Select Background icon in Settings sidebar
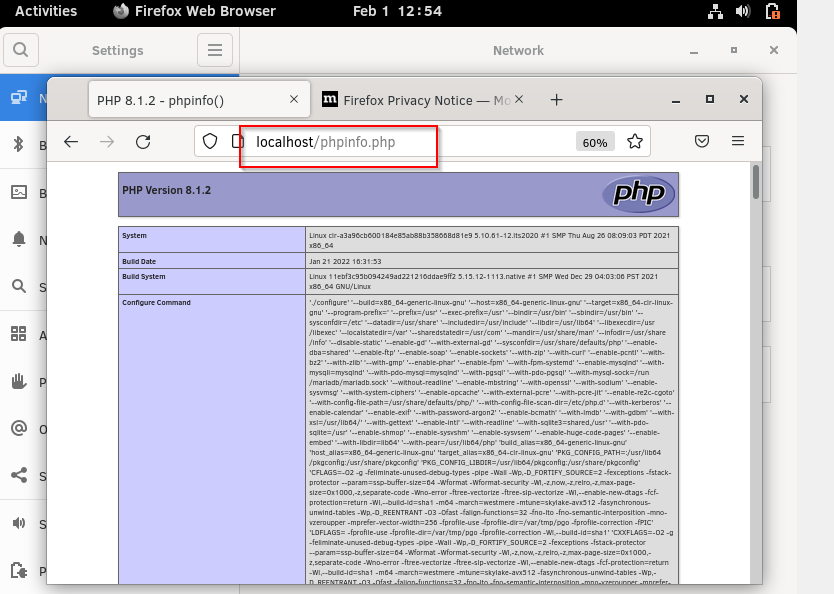This screenshot has width=834, height=594. pos(19,192)
